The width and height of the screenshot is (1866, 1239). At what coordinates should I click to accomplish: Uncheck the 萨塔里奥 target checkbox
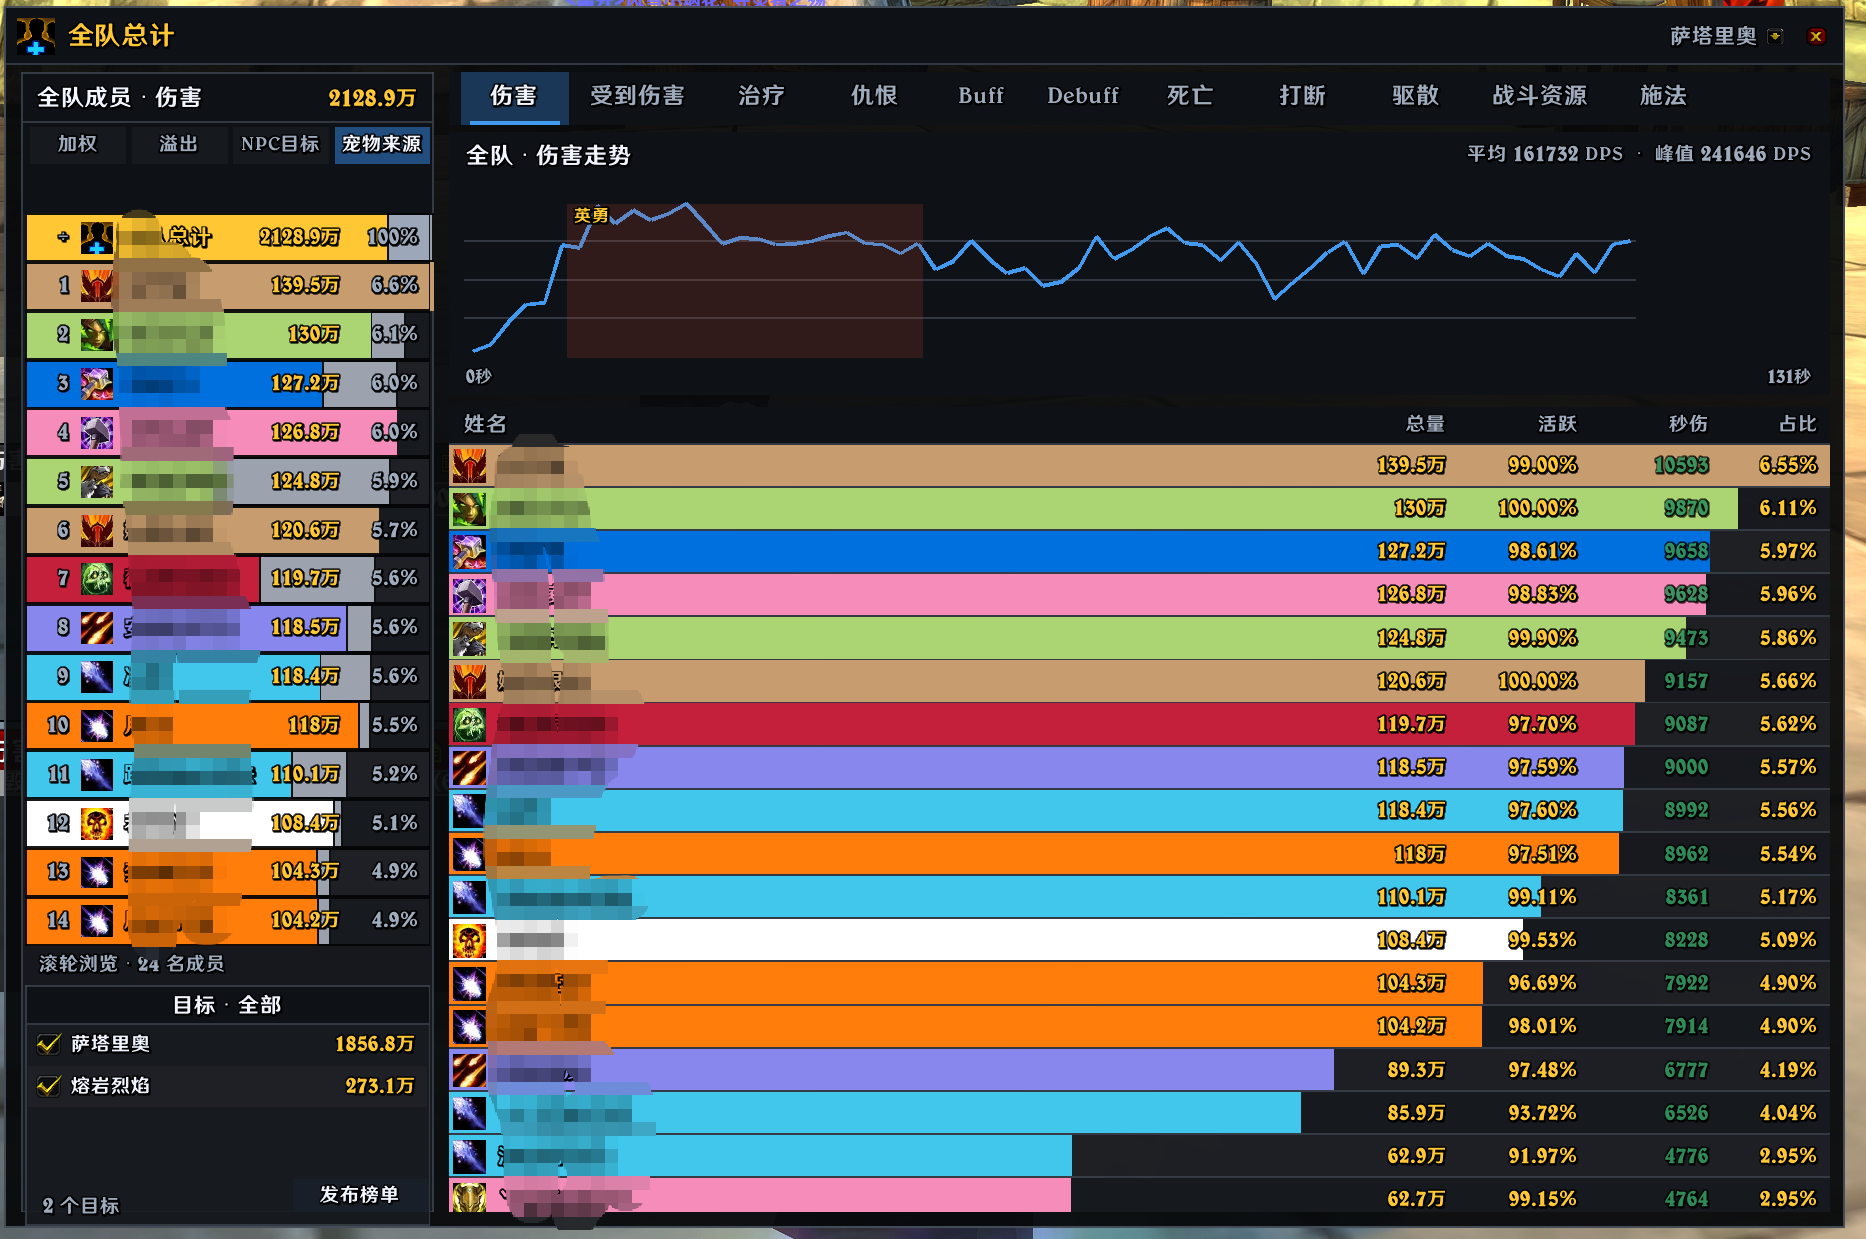[x=48, y=1044]
